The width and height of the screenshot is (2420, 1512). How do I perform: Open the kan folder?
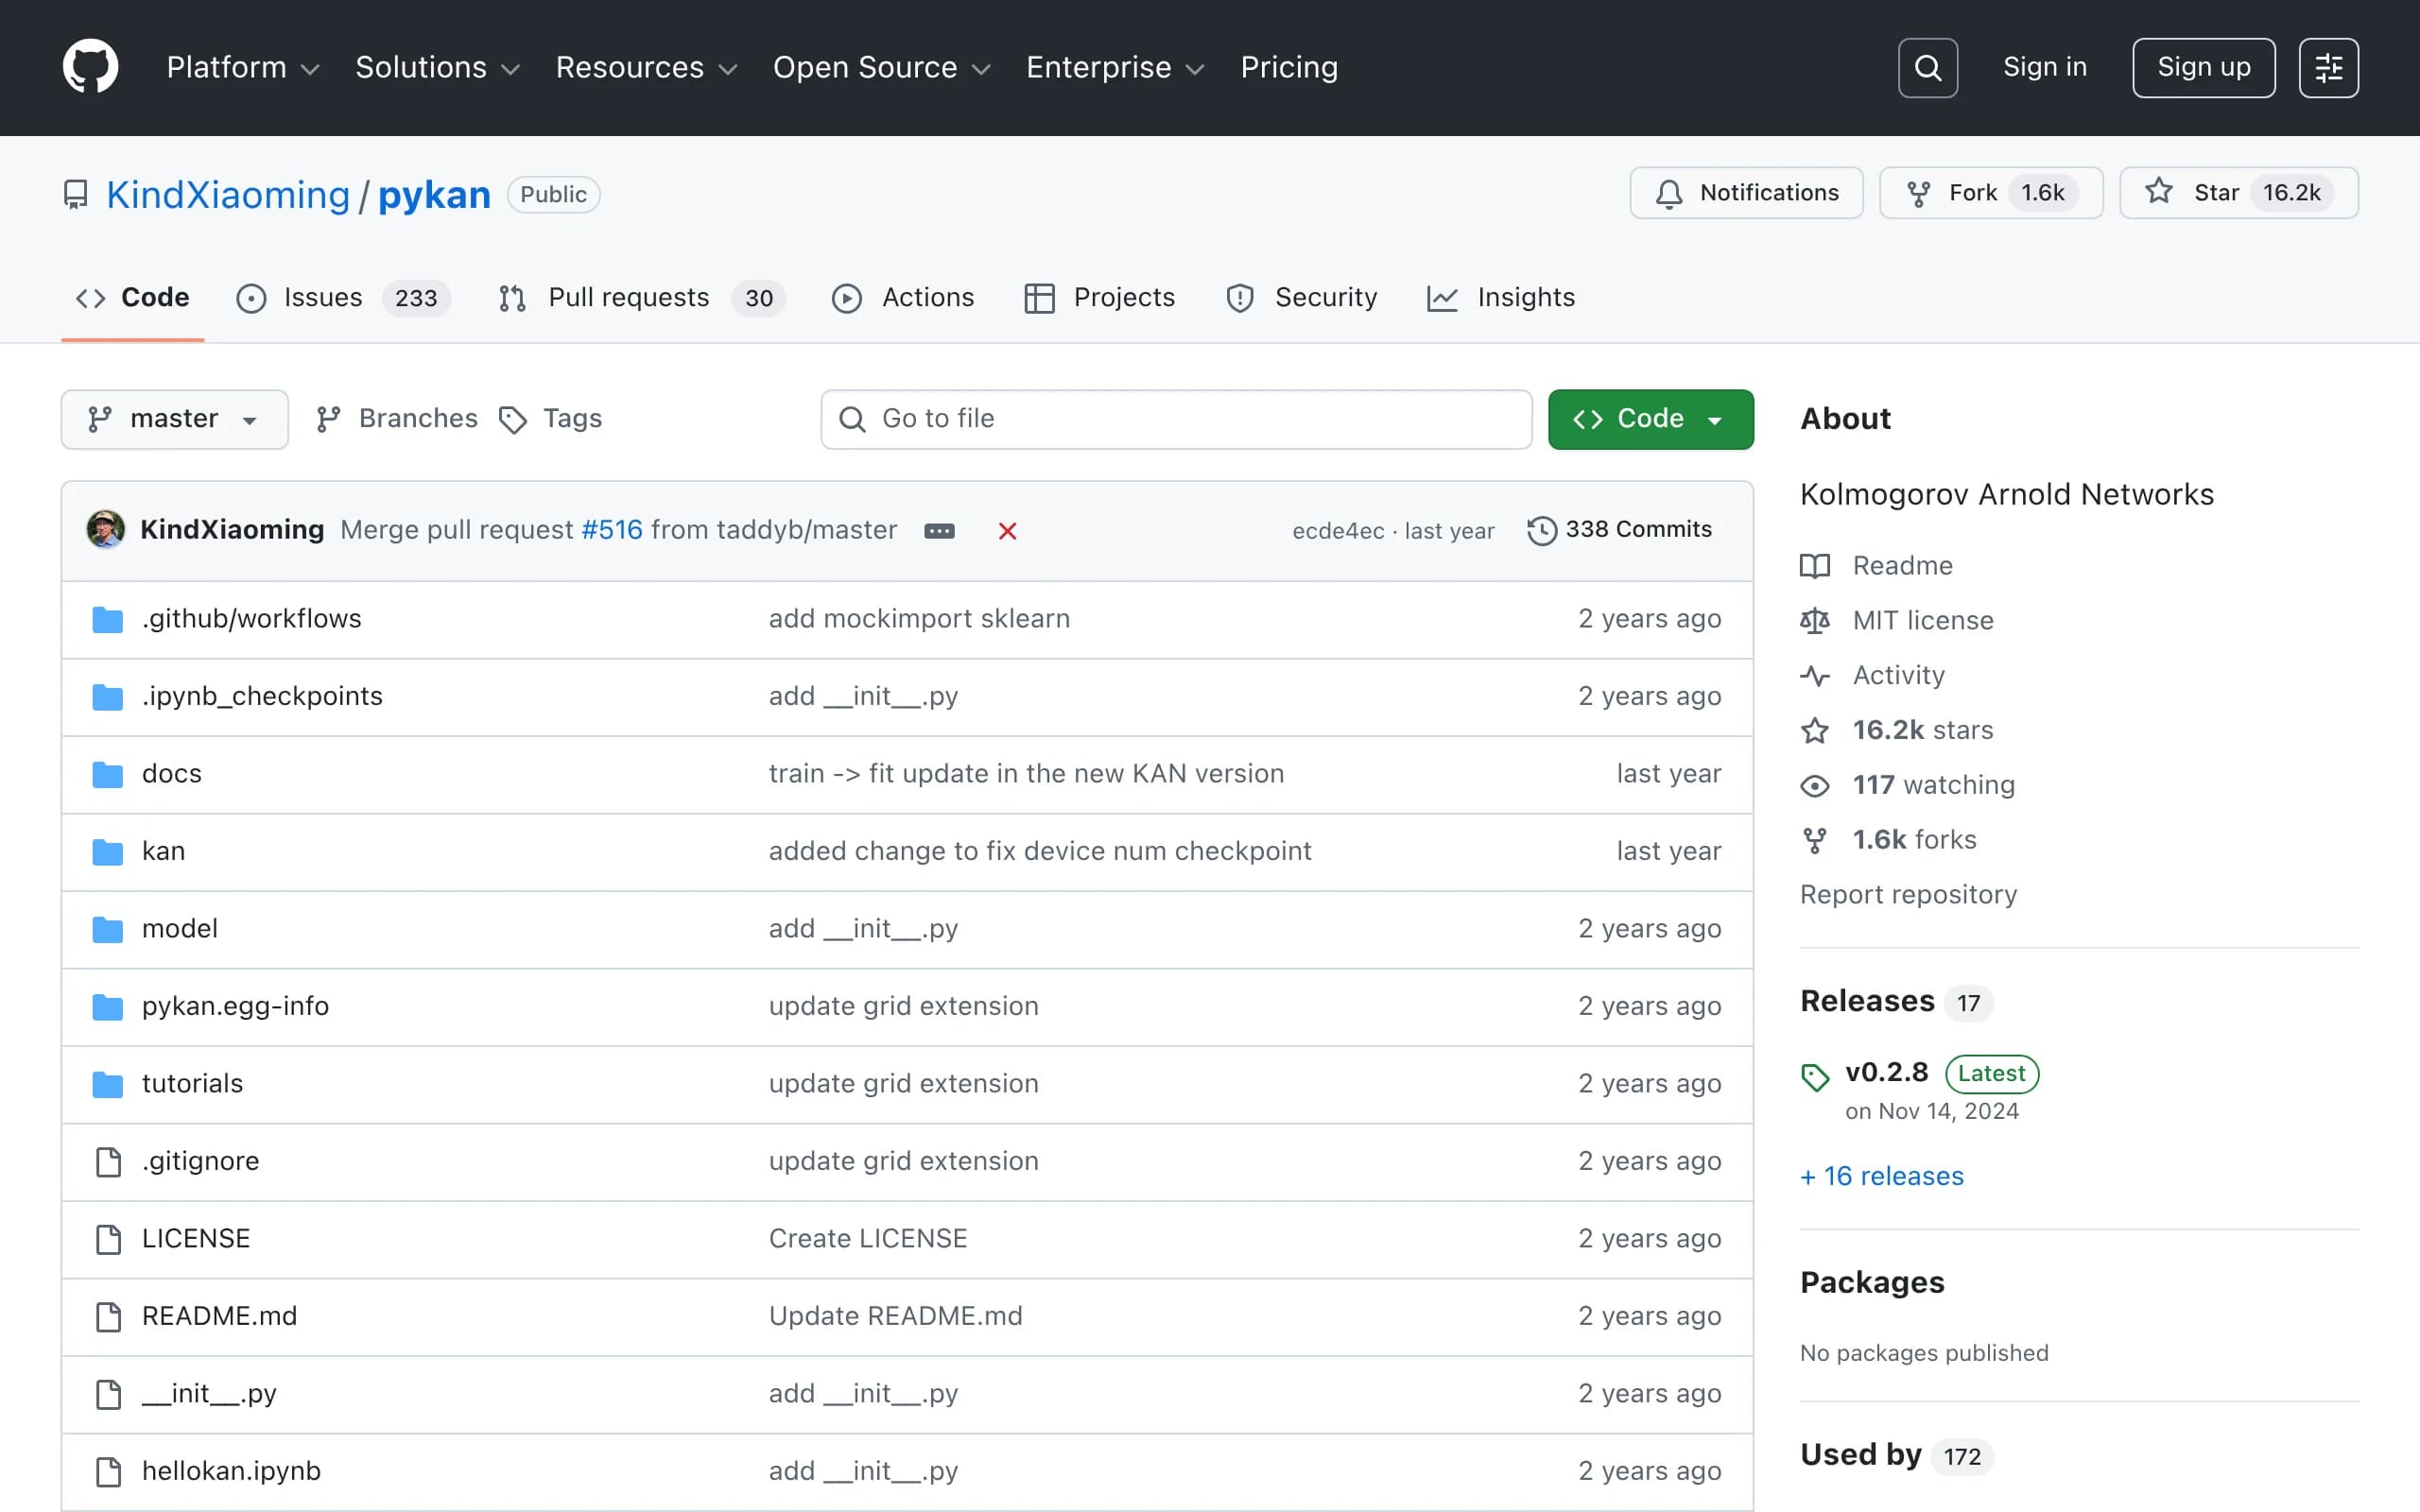[163, 851]
